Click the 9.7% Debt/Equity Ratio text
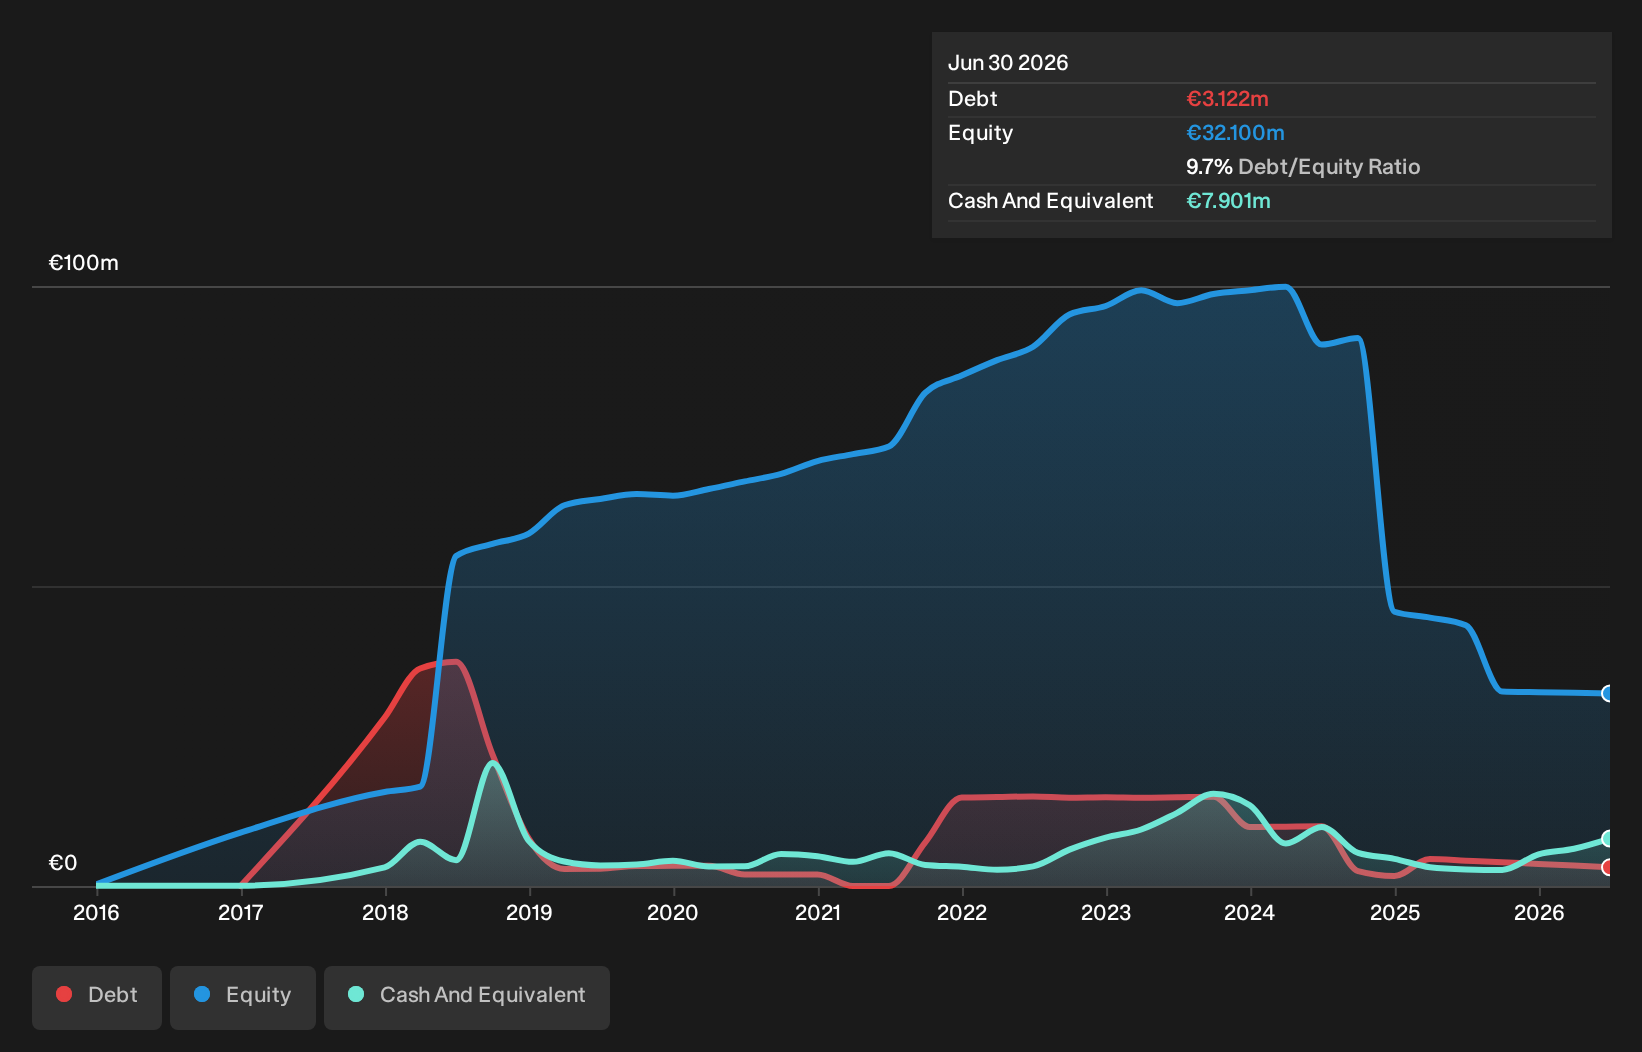This screenshot has height=1052, width=1642. click(x=1303, y=167)
